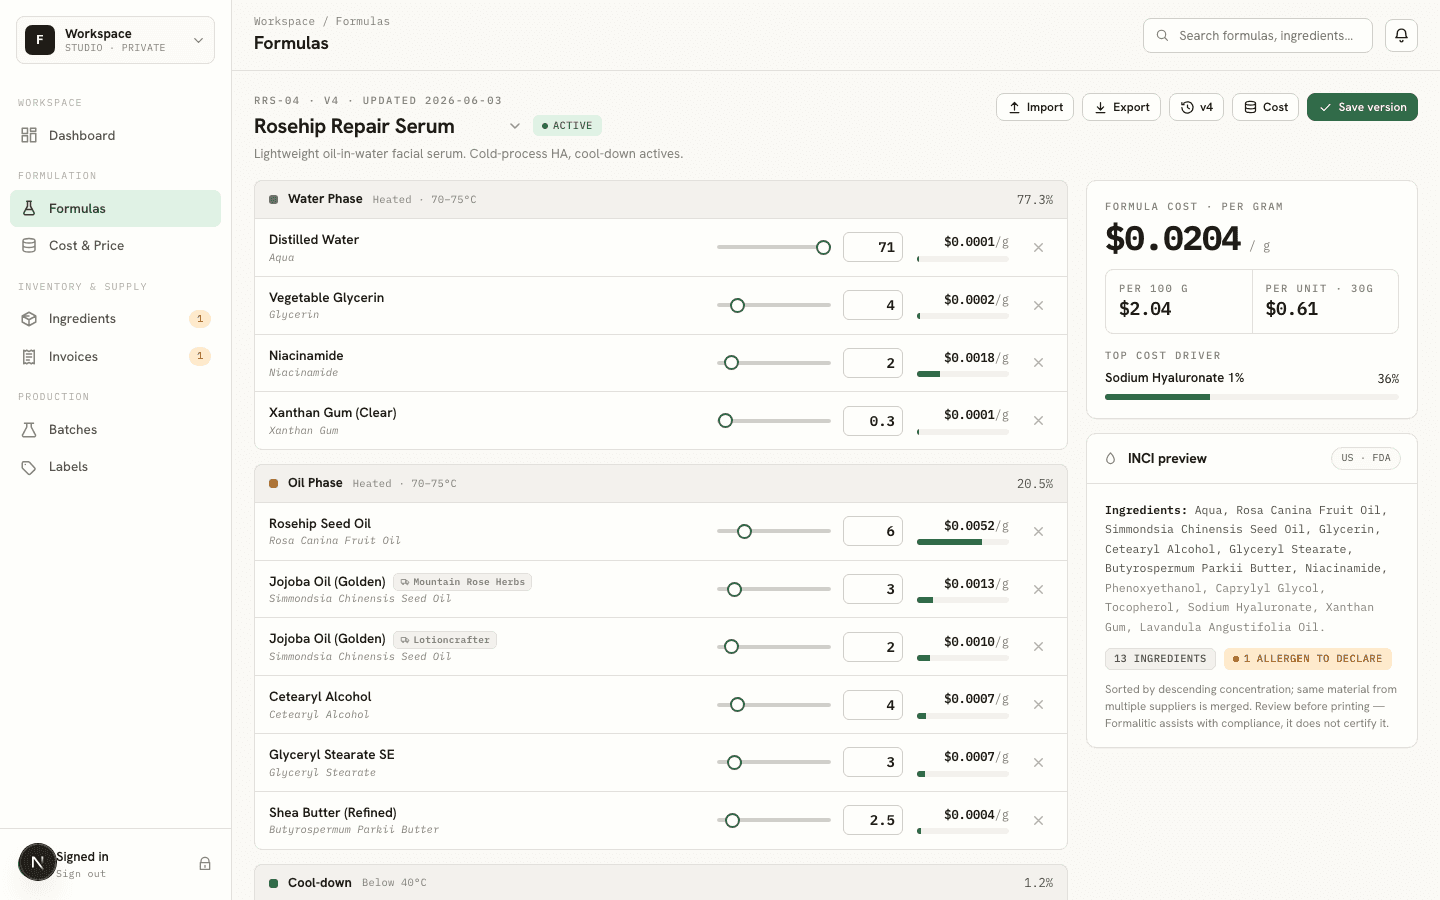Click the user avatar N
This screenshot has height=900, width=1440.
pyautogui.click(x=37, y=862)
